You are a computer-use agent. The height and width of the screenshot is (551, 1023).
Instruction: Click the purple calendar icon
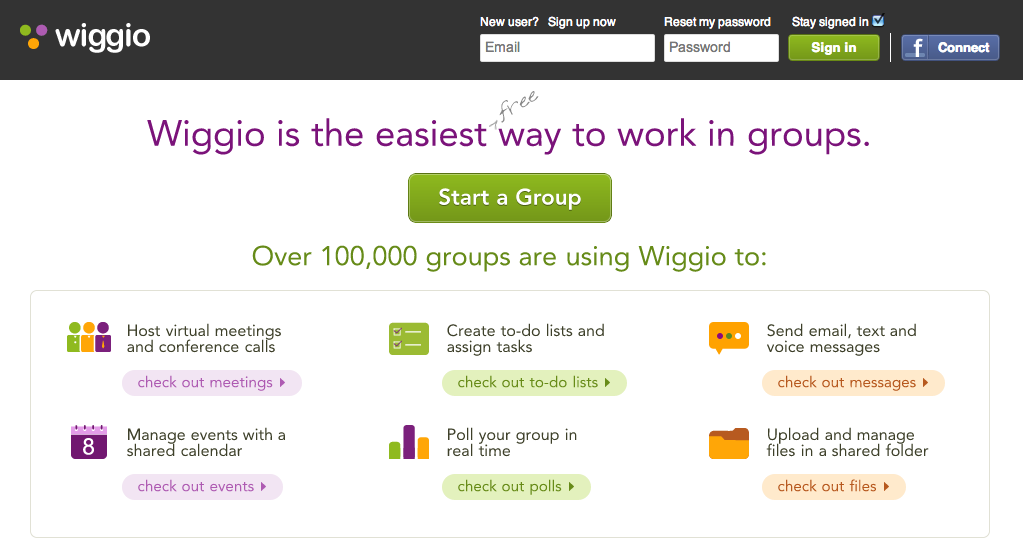(x=89, y=442)
